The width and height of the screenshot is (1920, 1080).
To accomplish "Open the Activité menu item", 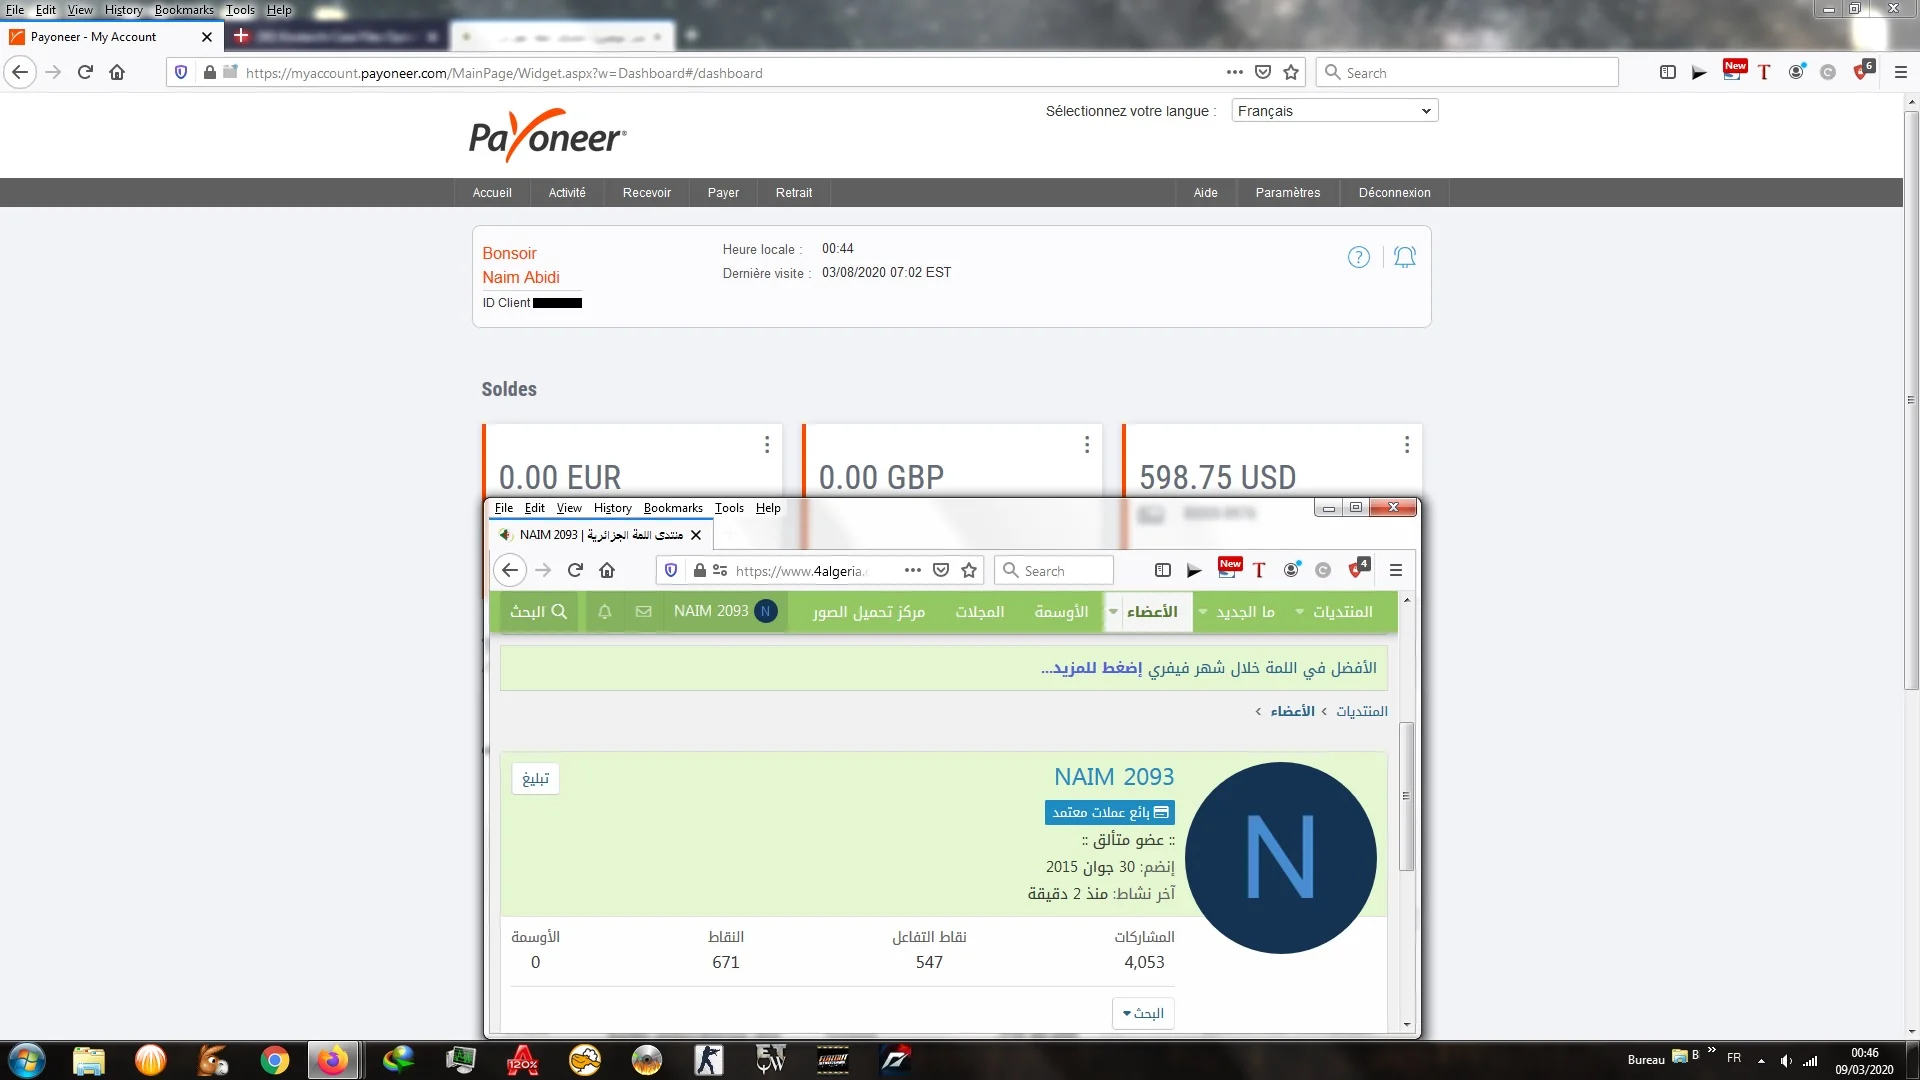I will pos(567,192).
